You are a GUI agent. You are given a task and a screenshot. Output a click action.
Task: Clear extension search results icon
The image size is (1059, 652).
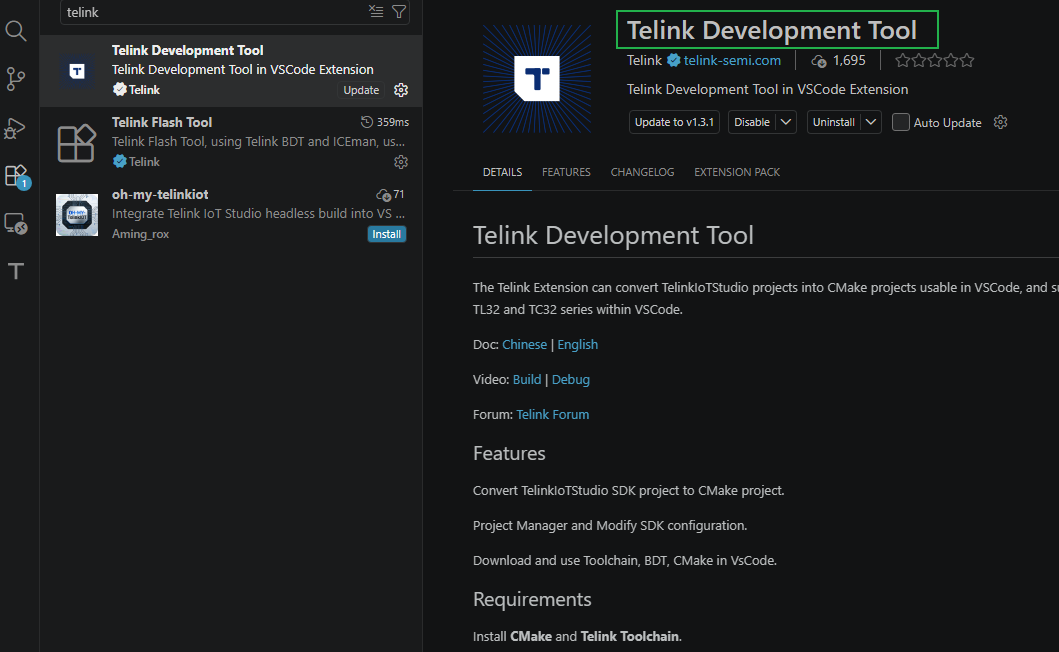point(376,11)
